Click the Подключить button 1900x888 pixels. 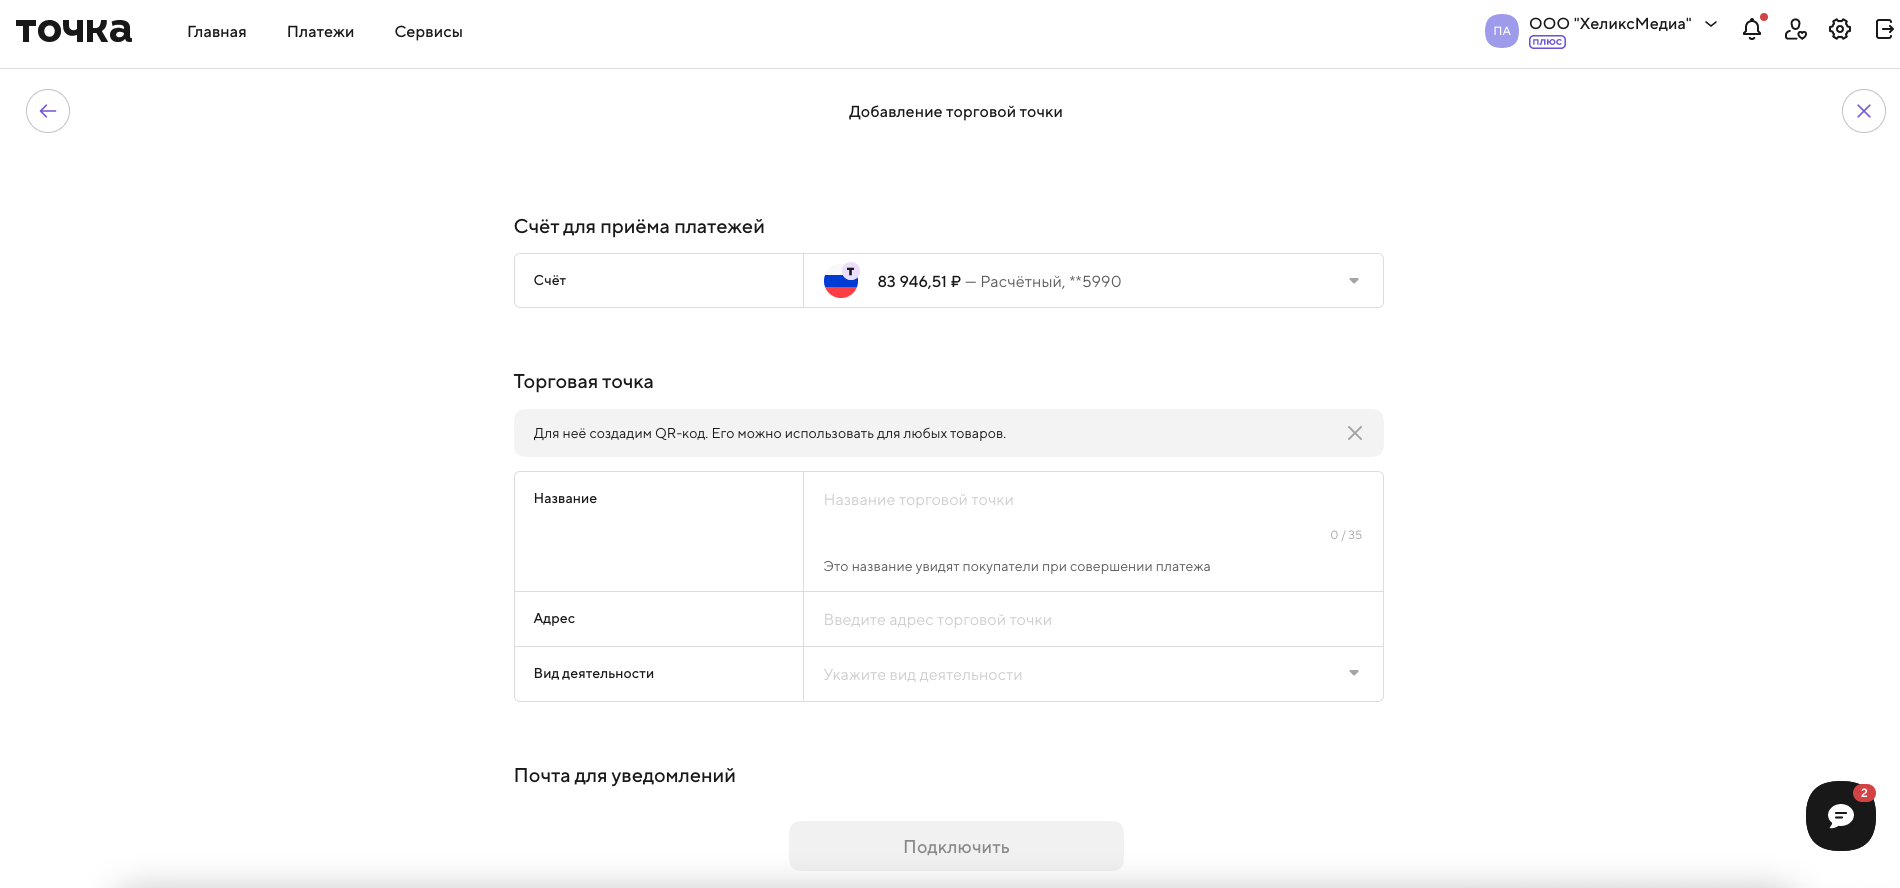[956, 846]
